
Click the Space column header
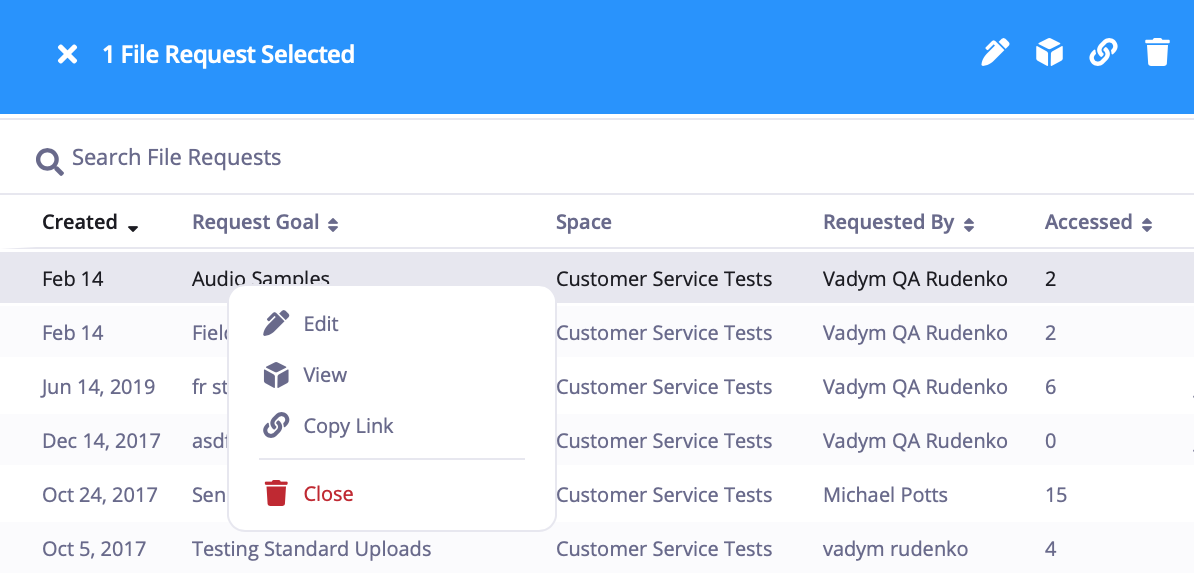pos(583,222)
